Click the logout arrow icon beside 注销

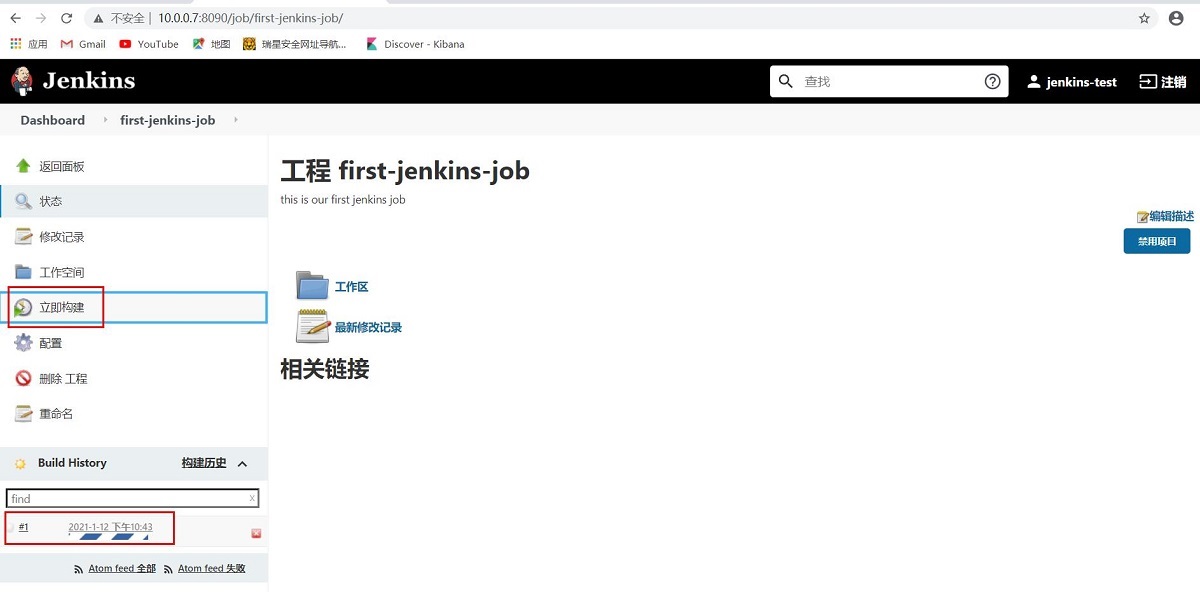1148,82
